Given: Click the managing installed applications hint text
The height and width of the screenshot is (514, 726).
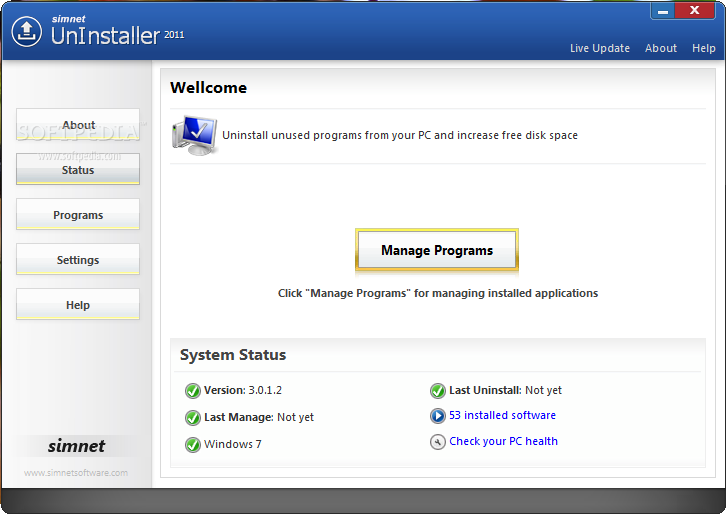Looking at the screenshot, I should [x=438, y=293].
